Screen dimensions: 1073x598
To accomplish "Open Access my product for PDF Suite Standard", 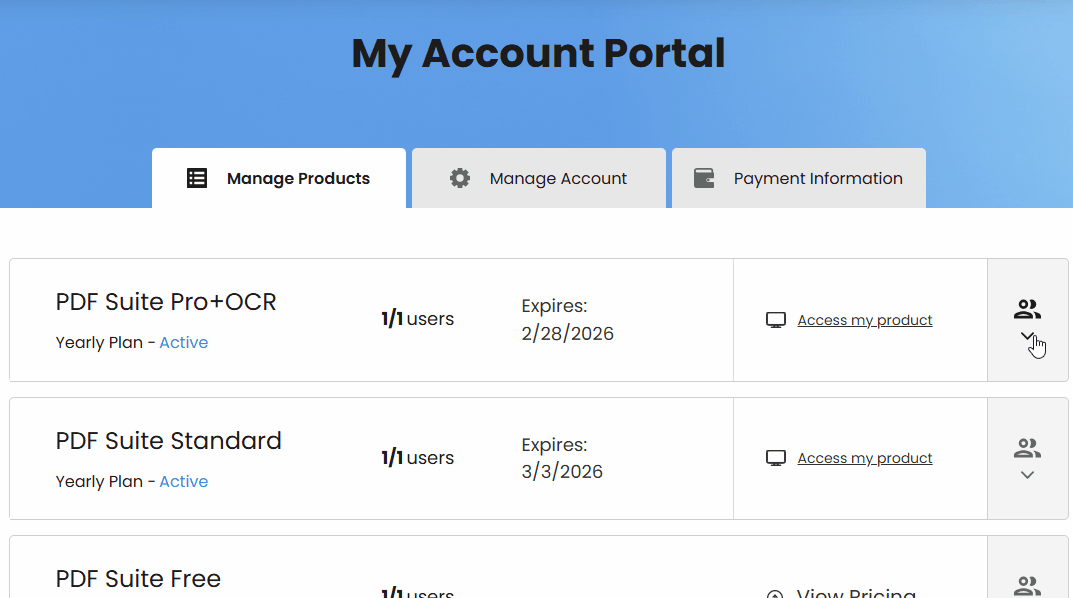I will pyautogui.click(x=864, y=458).
